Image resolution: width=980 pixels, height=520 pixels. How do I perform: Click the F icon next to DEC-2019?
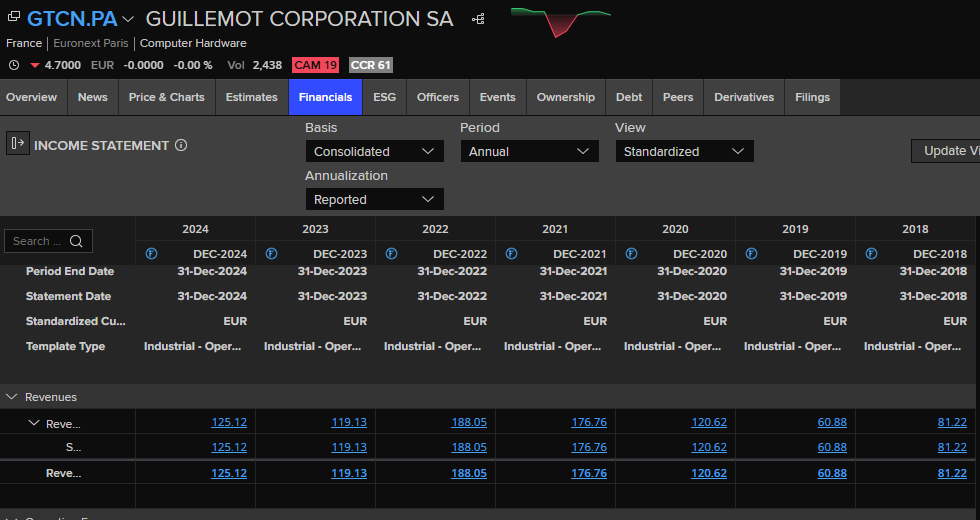pyautogui.click(x=751, y=254)
